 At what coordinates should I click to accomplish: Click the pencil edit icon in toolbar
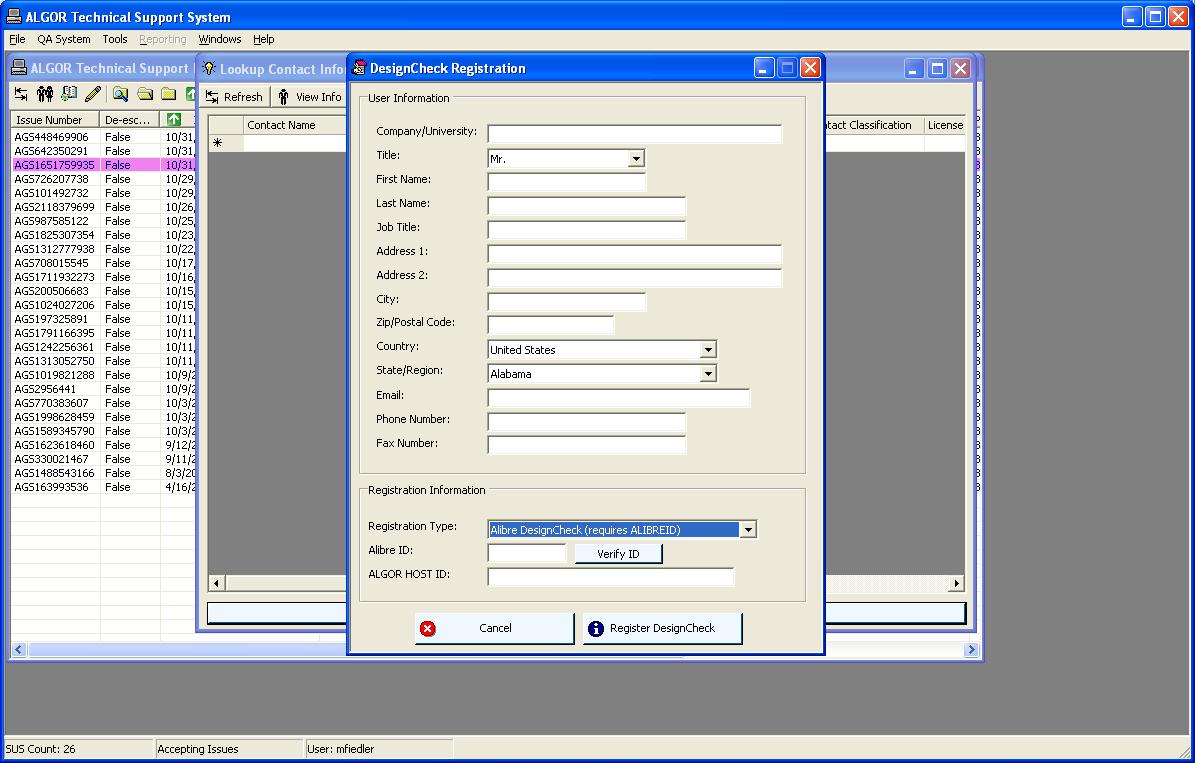click(x=93, y=94)
